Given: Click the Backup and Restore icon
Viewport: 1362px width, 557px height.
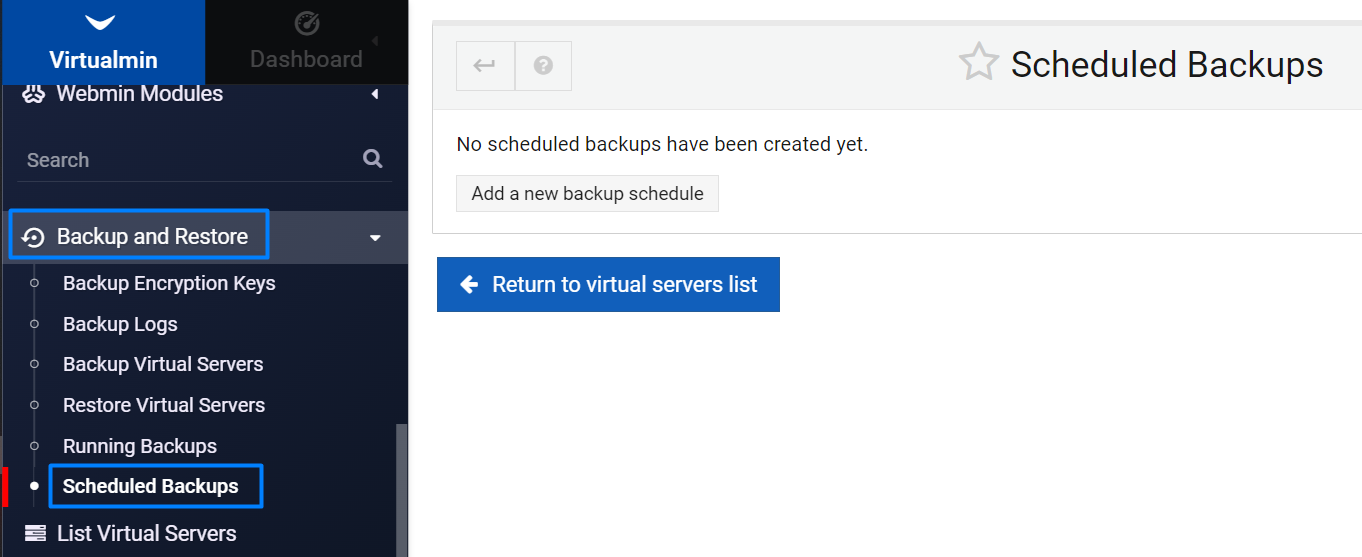Looking at the screenshot, I should [x=33, y=237].
